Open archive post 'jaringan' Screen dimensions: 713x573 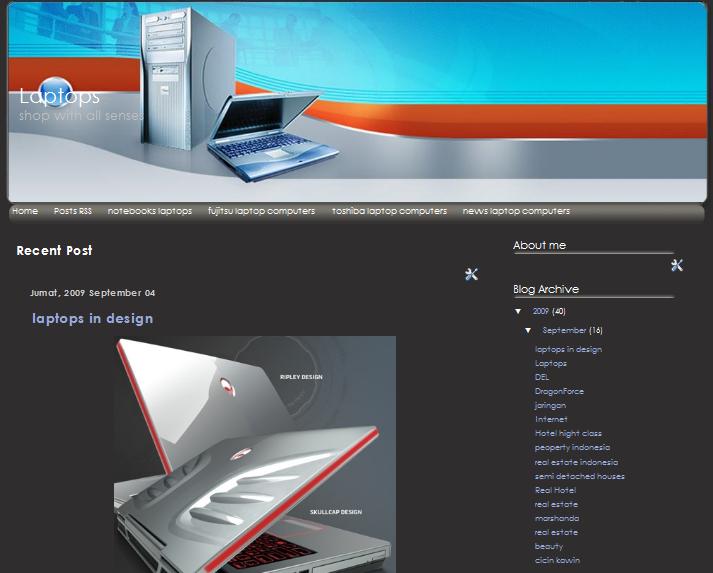pos(550,406)
